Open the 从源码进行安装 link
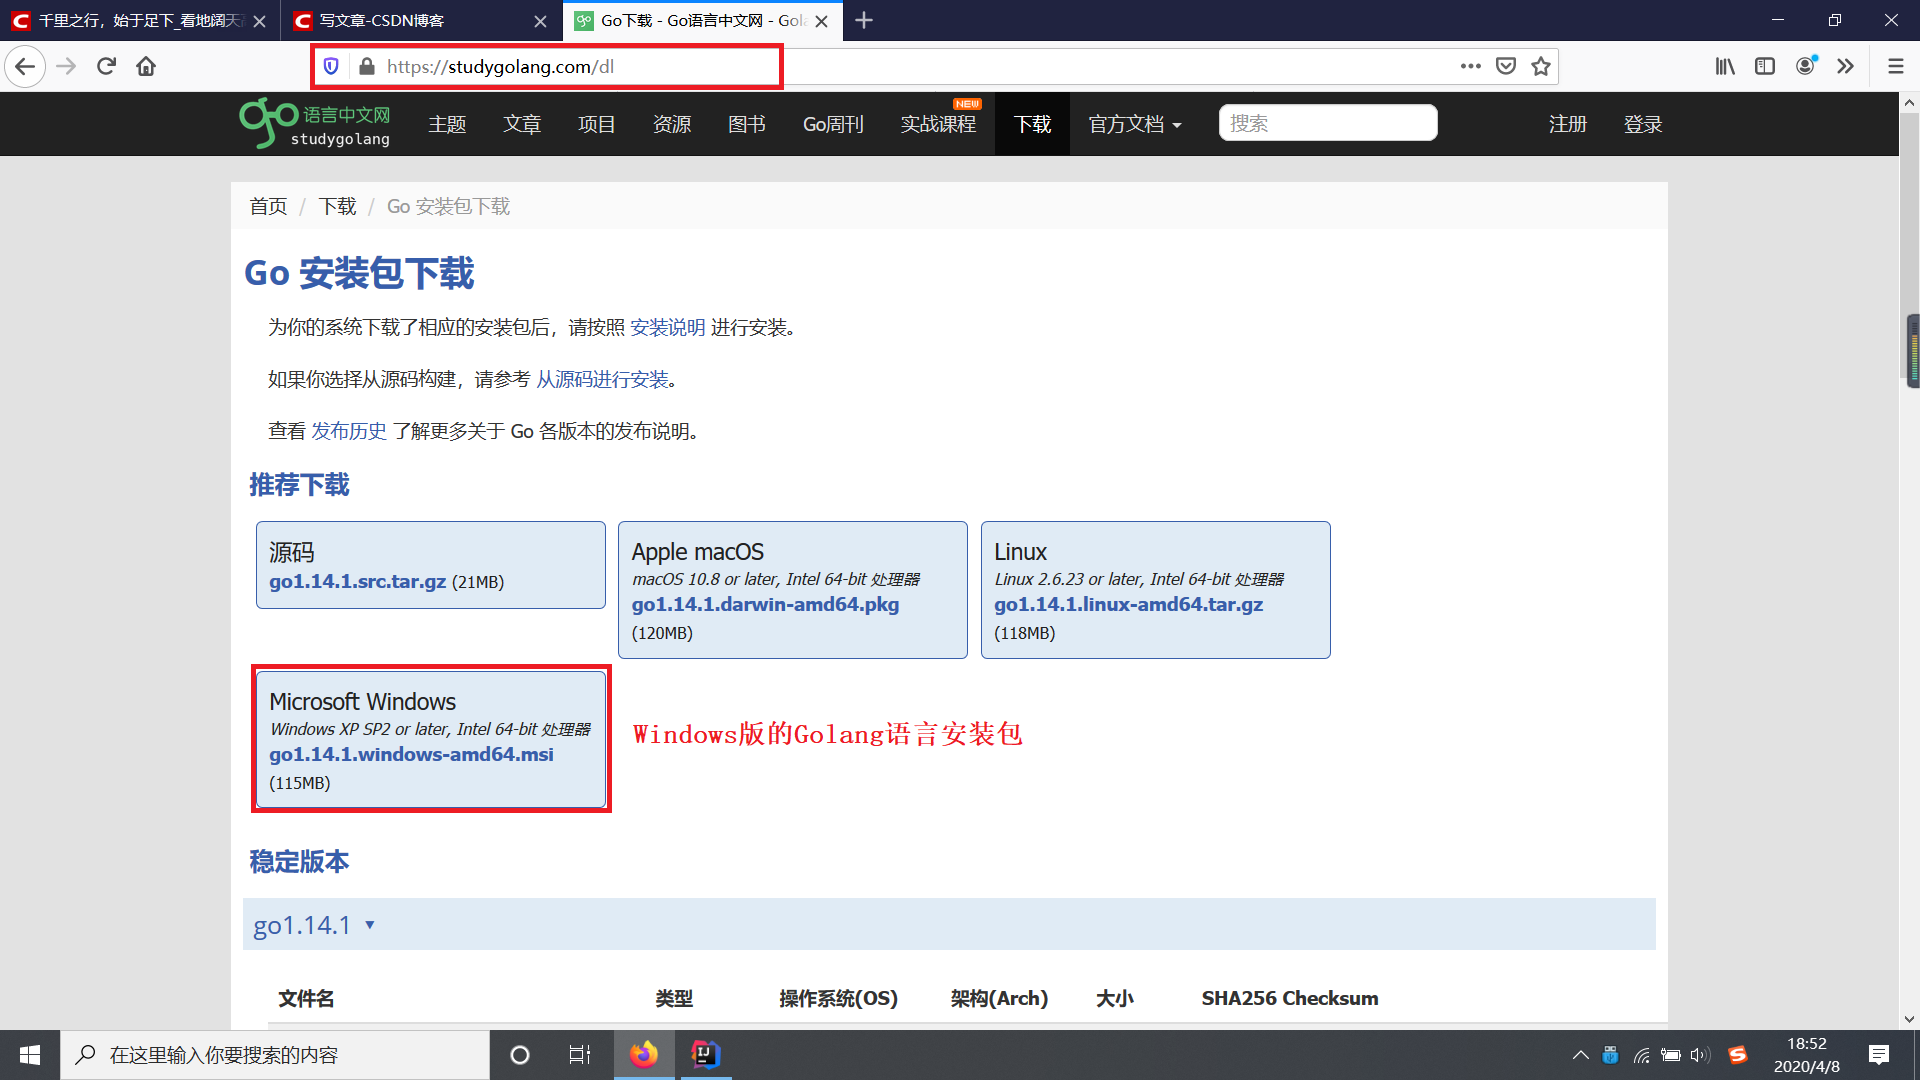The width and height of the screenshot is (1920, 1080). tap(602, 379)
